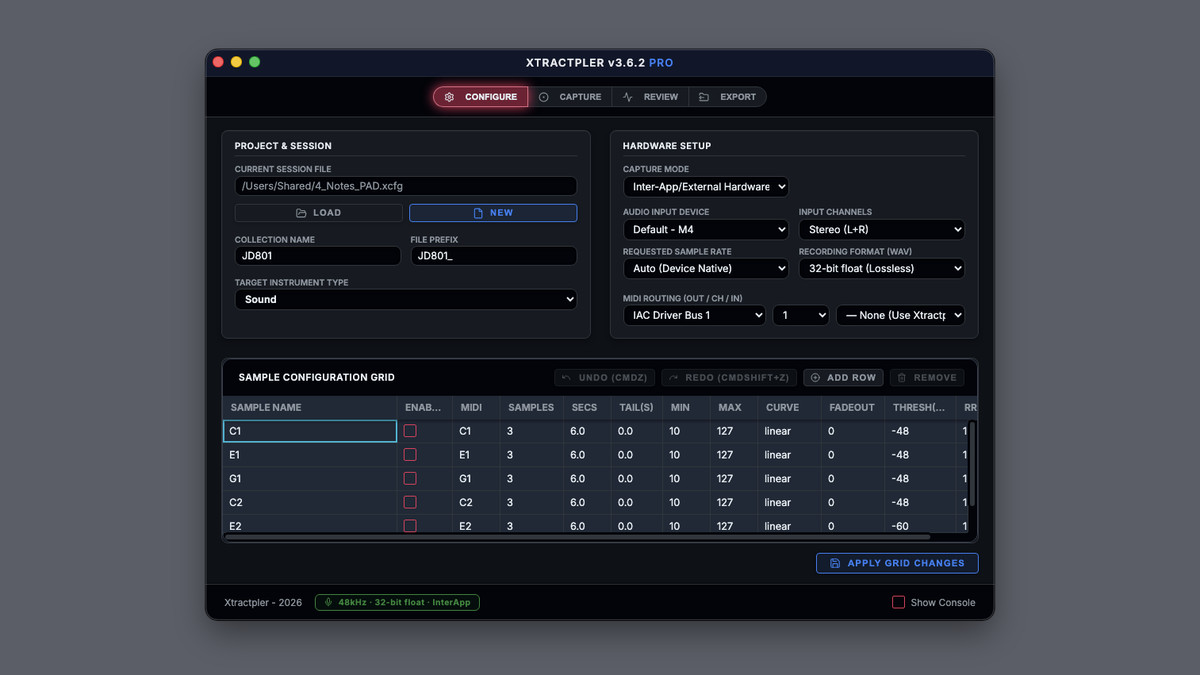Image resolution: width=1200 pixels, height=675 pixels.
Task: Click the plus icon on Add Row
Action: [817, 377]
